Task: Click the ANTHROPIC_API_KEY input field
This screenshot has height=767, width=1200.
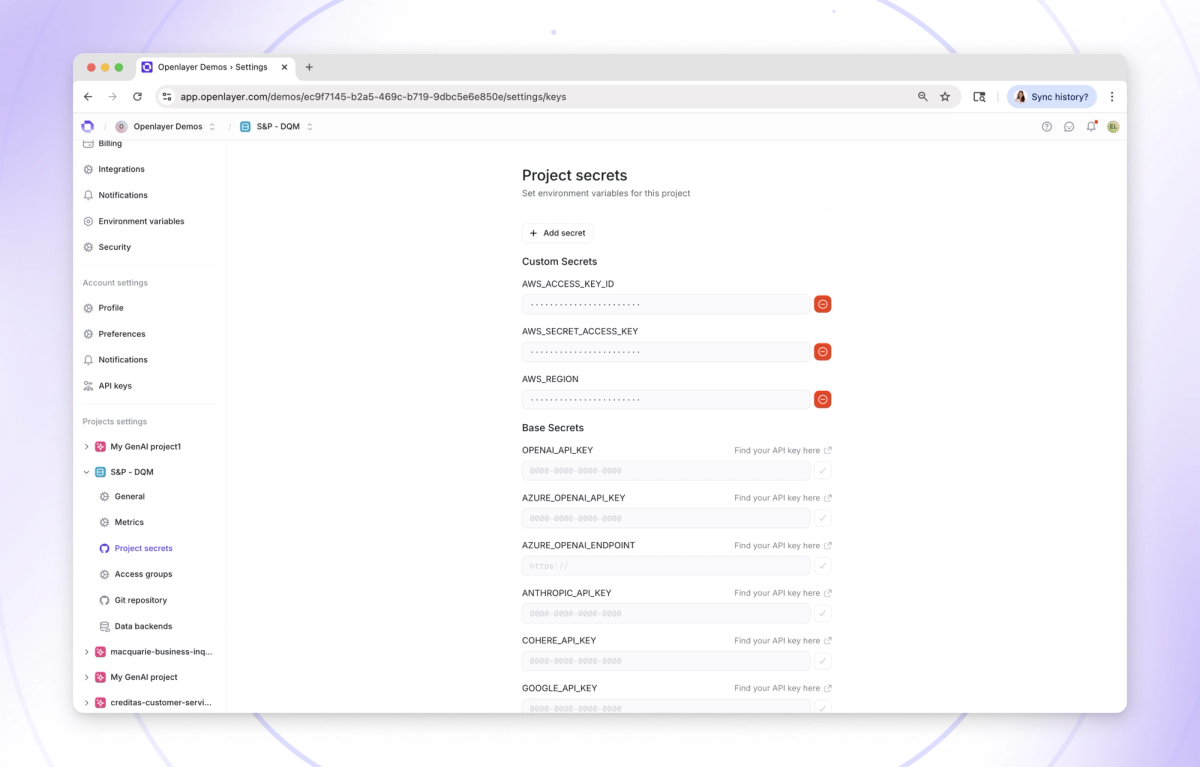Action: click(x=666, y=613)
